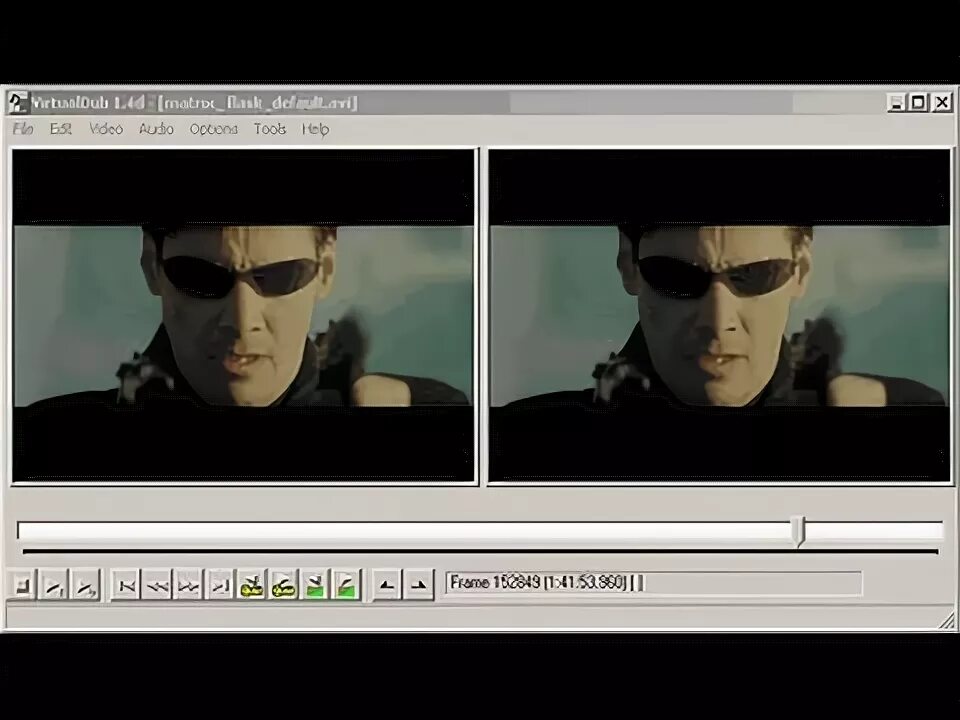Viewport: 960px width, 720px height.
Task: Set selection start mark-in button
Action: pos(387,586)
